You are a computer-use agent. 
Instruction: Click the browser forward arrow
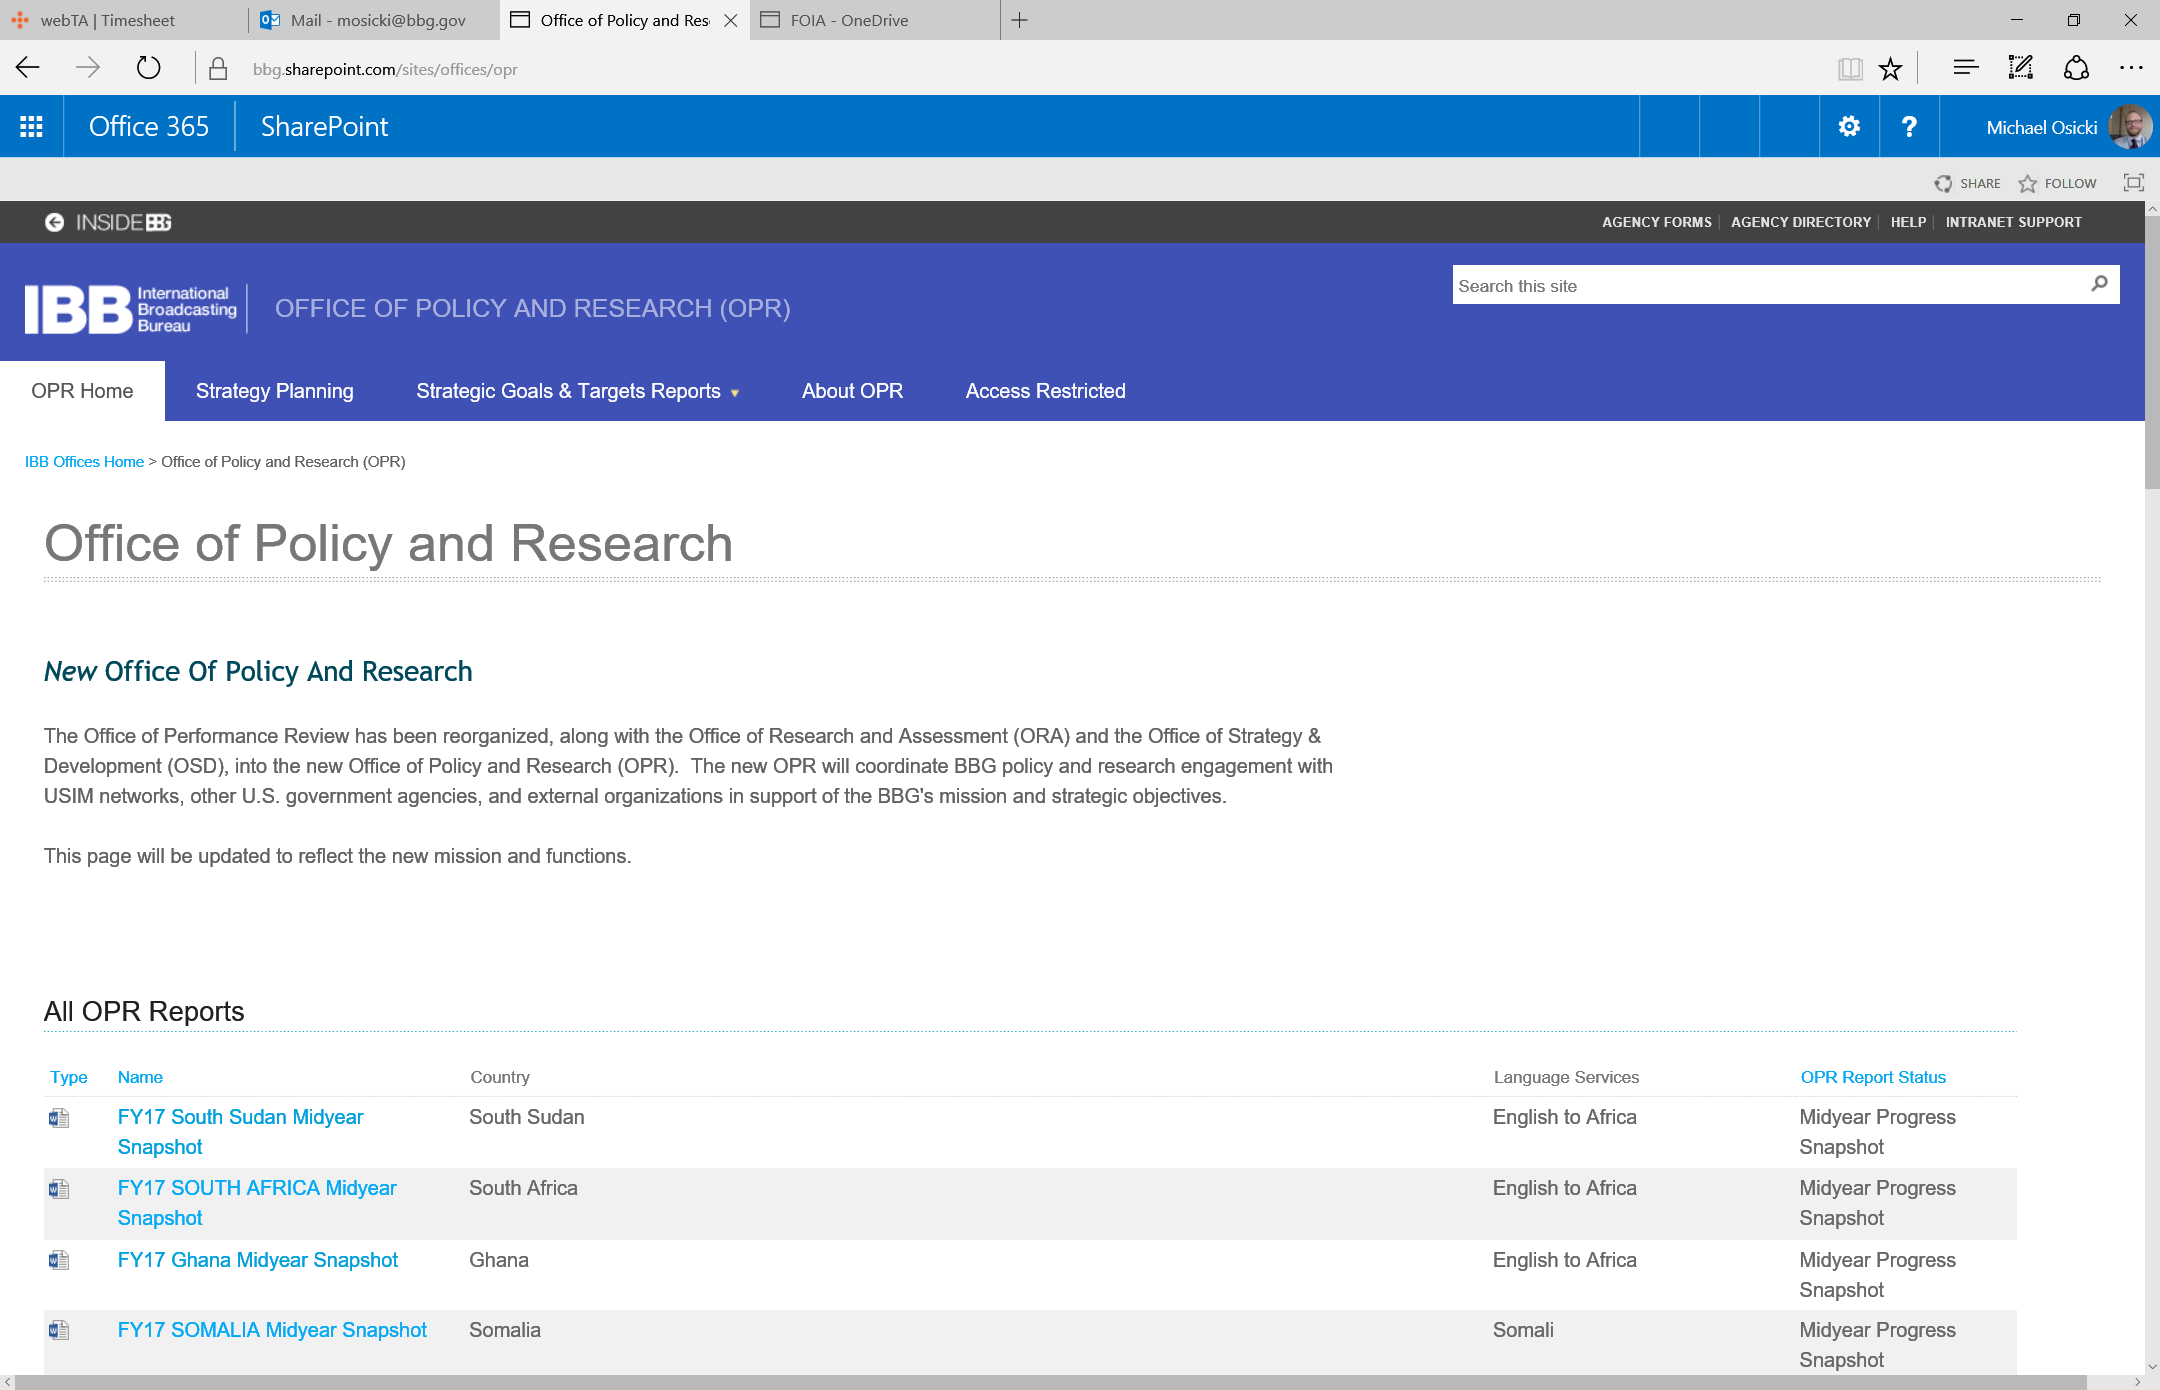pos(88,68)
